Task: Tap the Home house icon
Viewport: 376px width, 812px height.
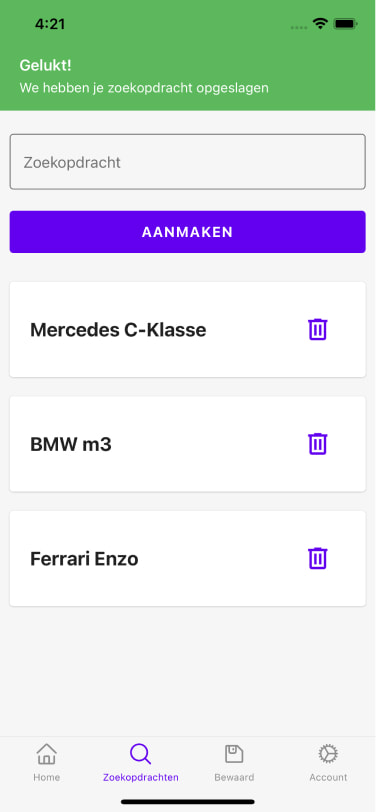Action: click(x=47, y=753)
